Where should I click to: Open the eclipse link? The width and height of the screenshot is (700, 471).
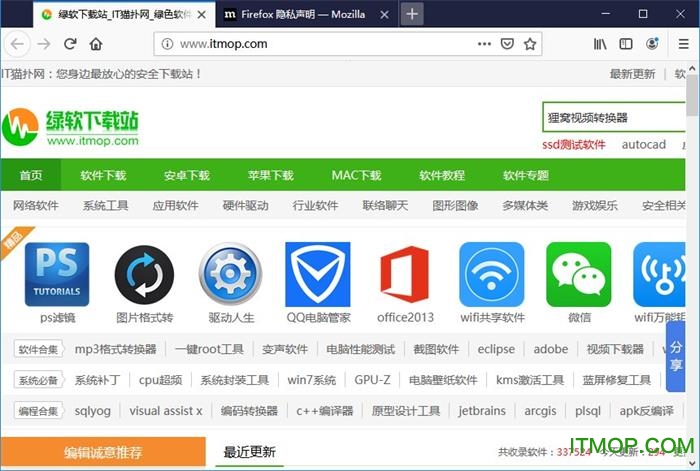click(x=496, y=349)
